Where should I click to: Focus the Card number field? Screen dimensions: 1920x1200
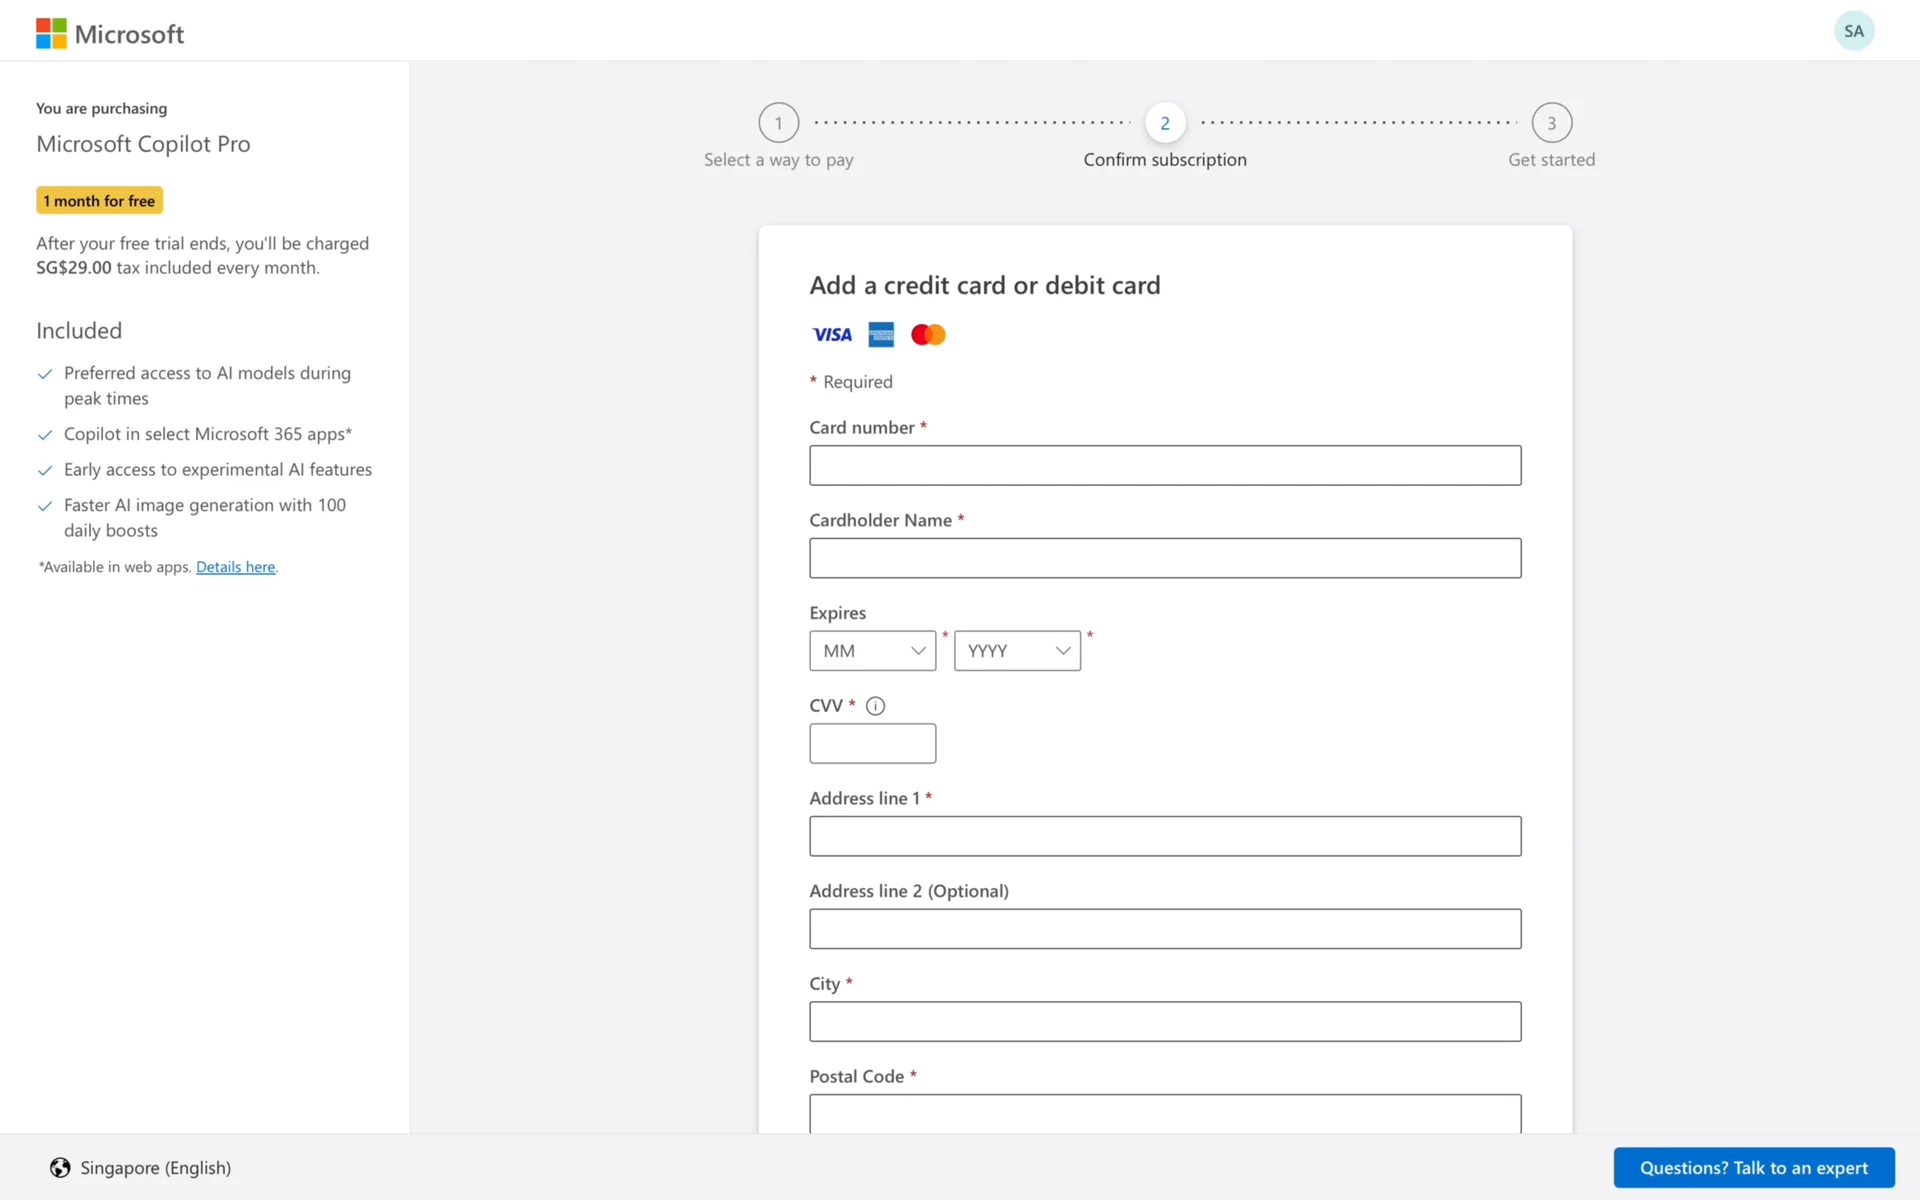point(1164,466)
